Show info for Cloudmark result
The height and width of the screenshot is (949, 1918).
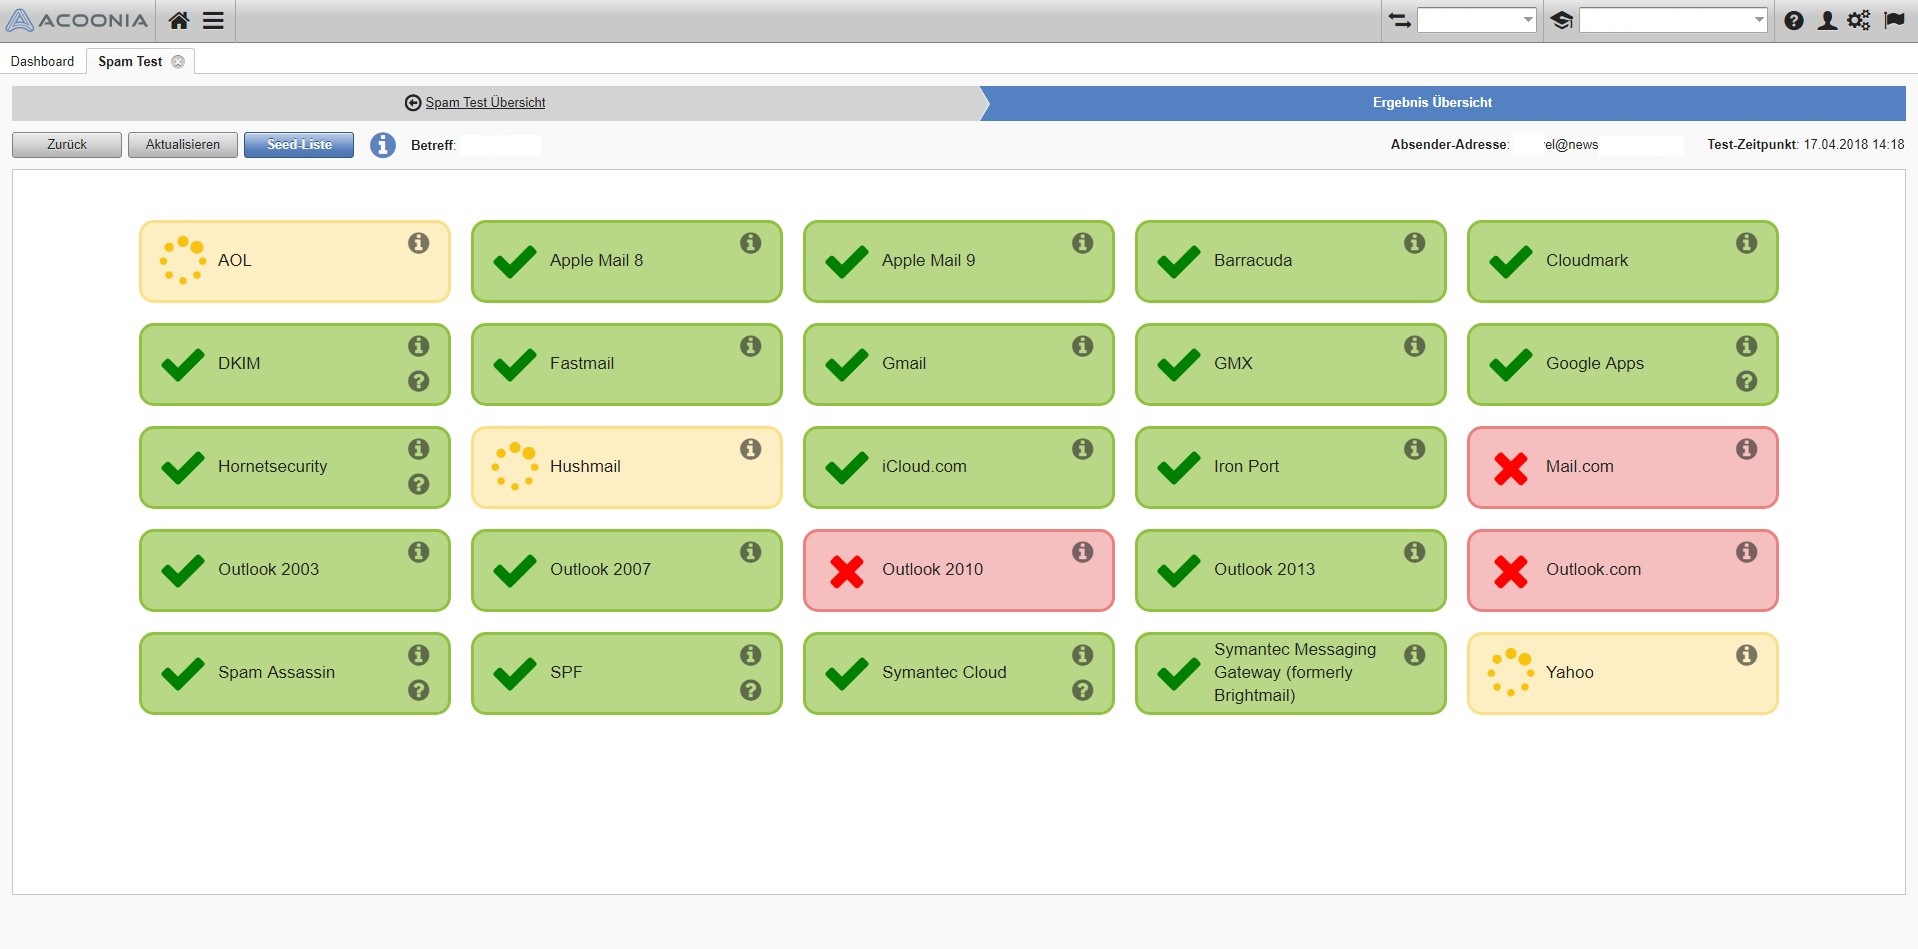(x=1747, y=243)
